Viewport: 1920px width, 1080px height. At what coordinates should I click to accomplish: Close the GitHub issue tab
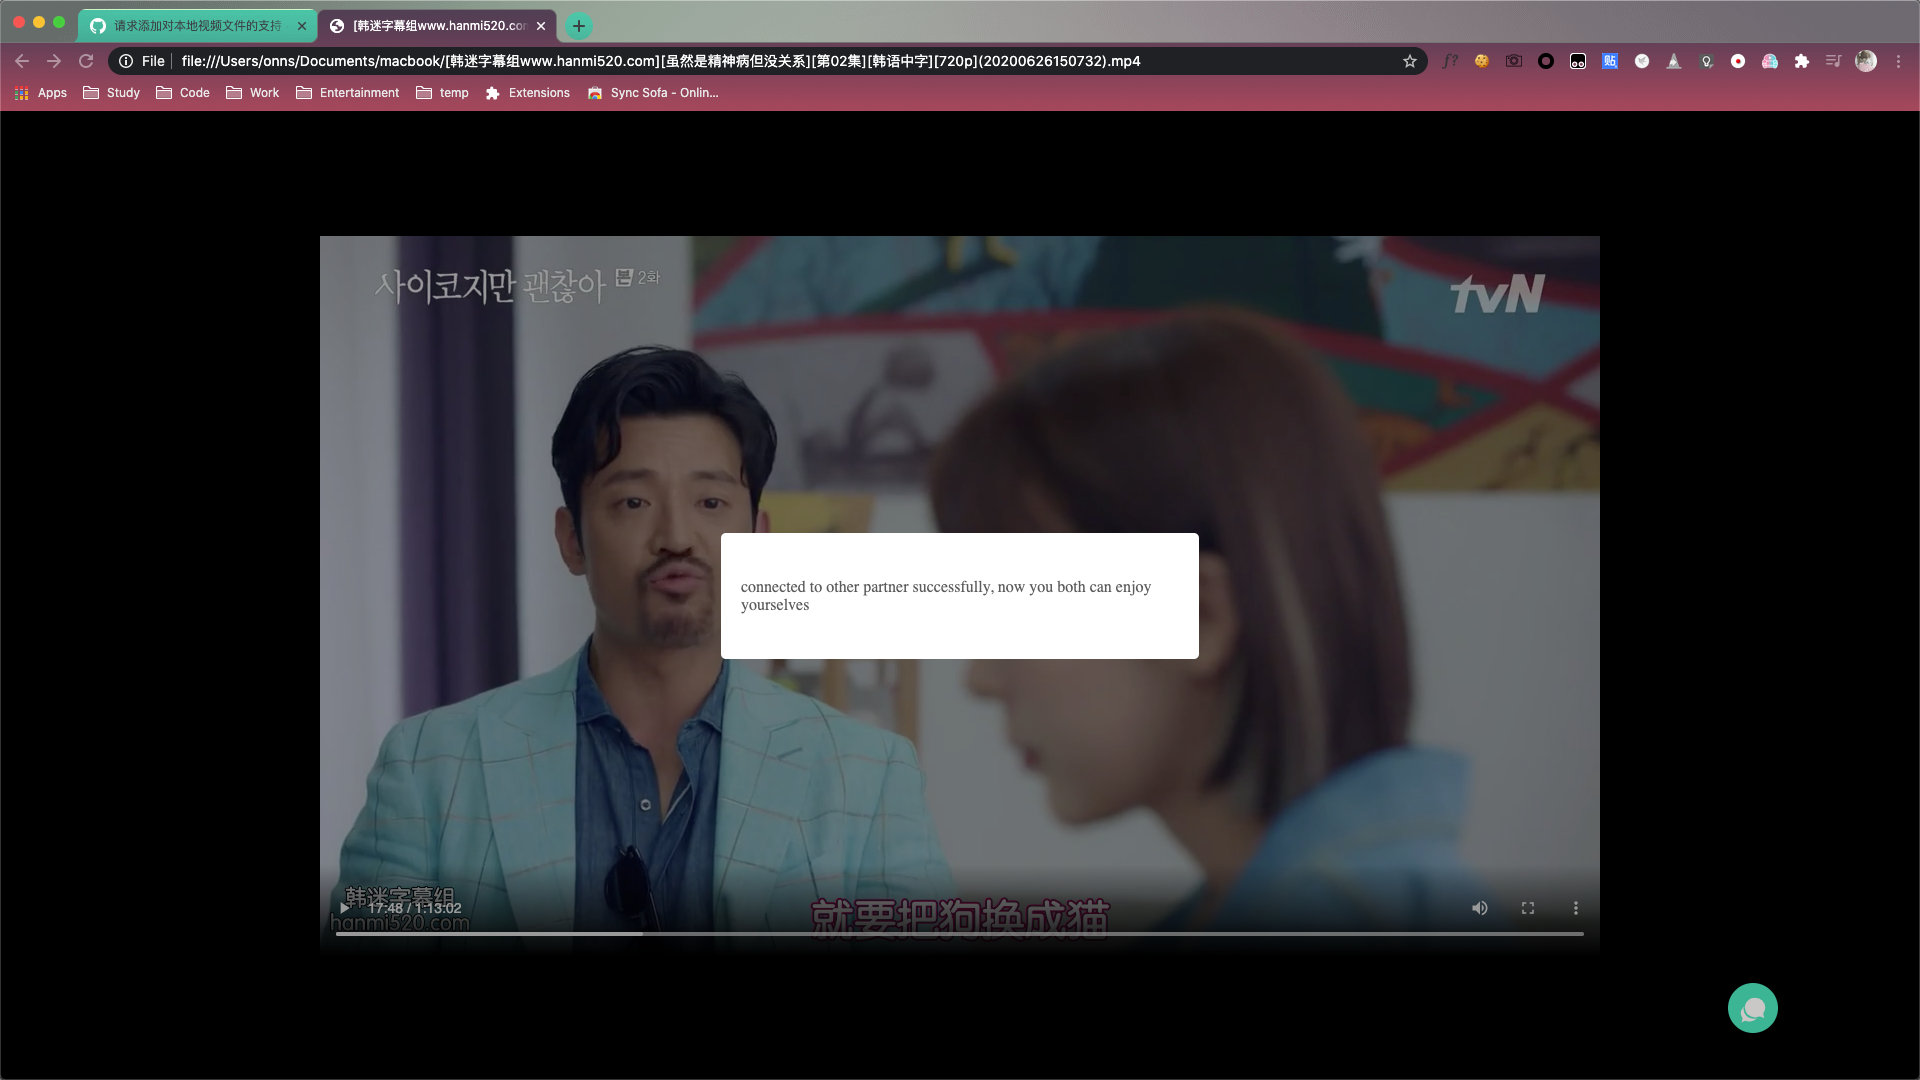[302, 26]
